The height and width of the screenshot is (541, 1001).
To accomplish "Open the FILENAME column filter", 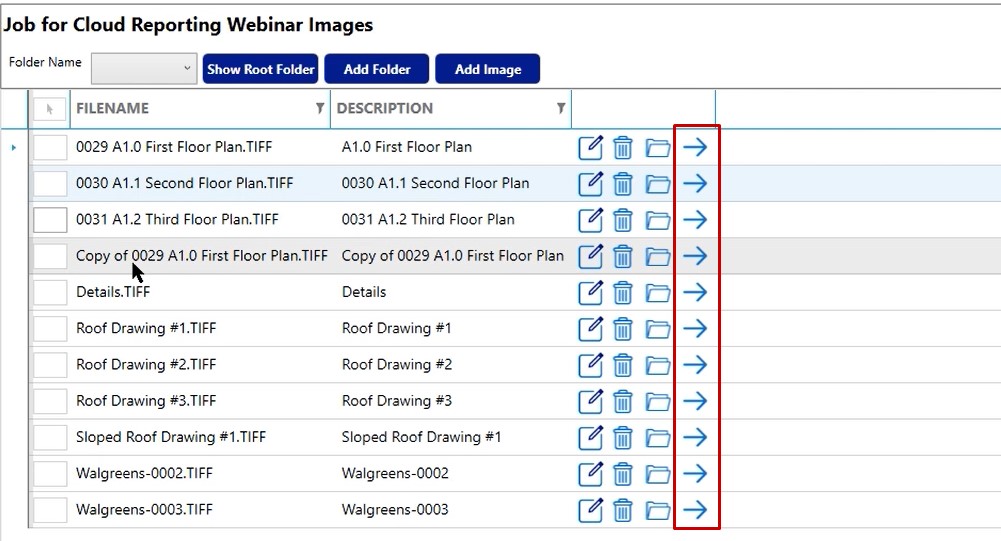I will coord(320,108).
